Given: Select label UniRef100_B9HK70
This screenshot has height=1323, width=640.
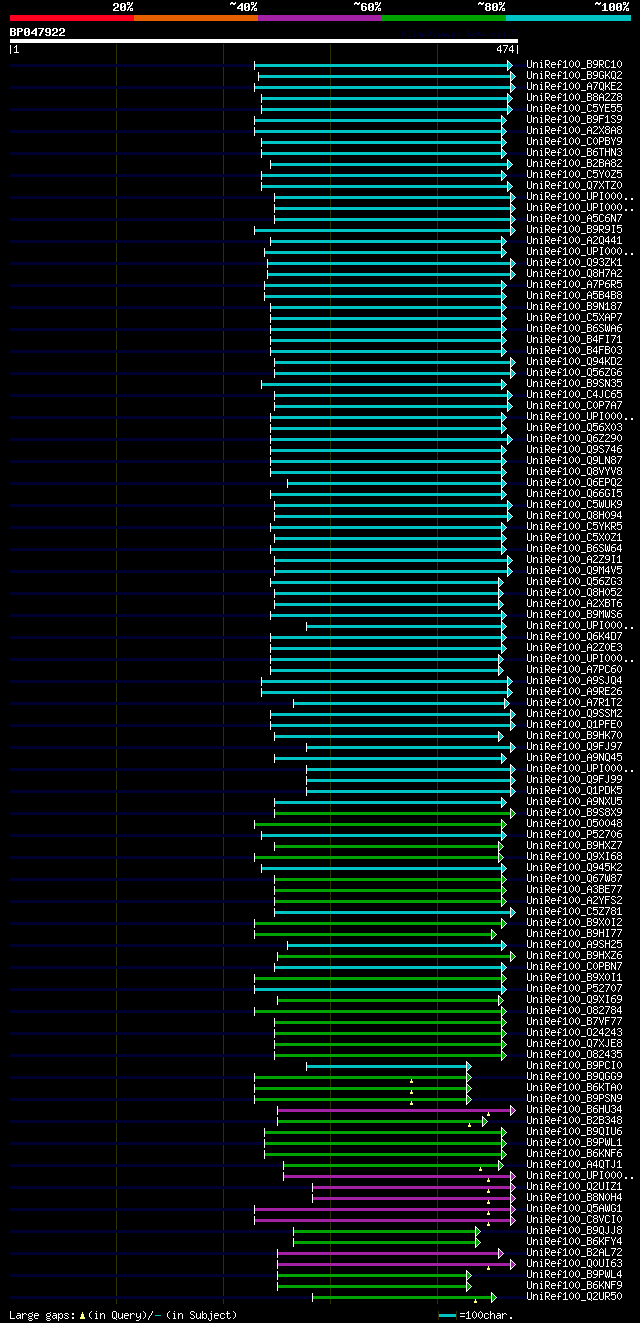Looking at the screenshot, I should click(574, 736).
